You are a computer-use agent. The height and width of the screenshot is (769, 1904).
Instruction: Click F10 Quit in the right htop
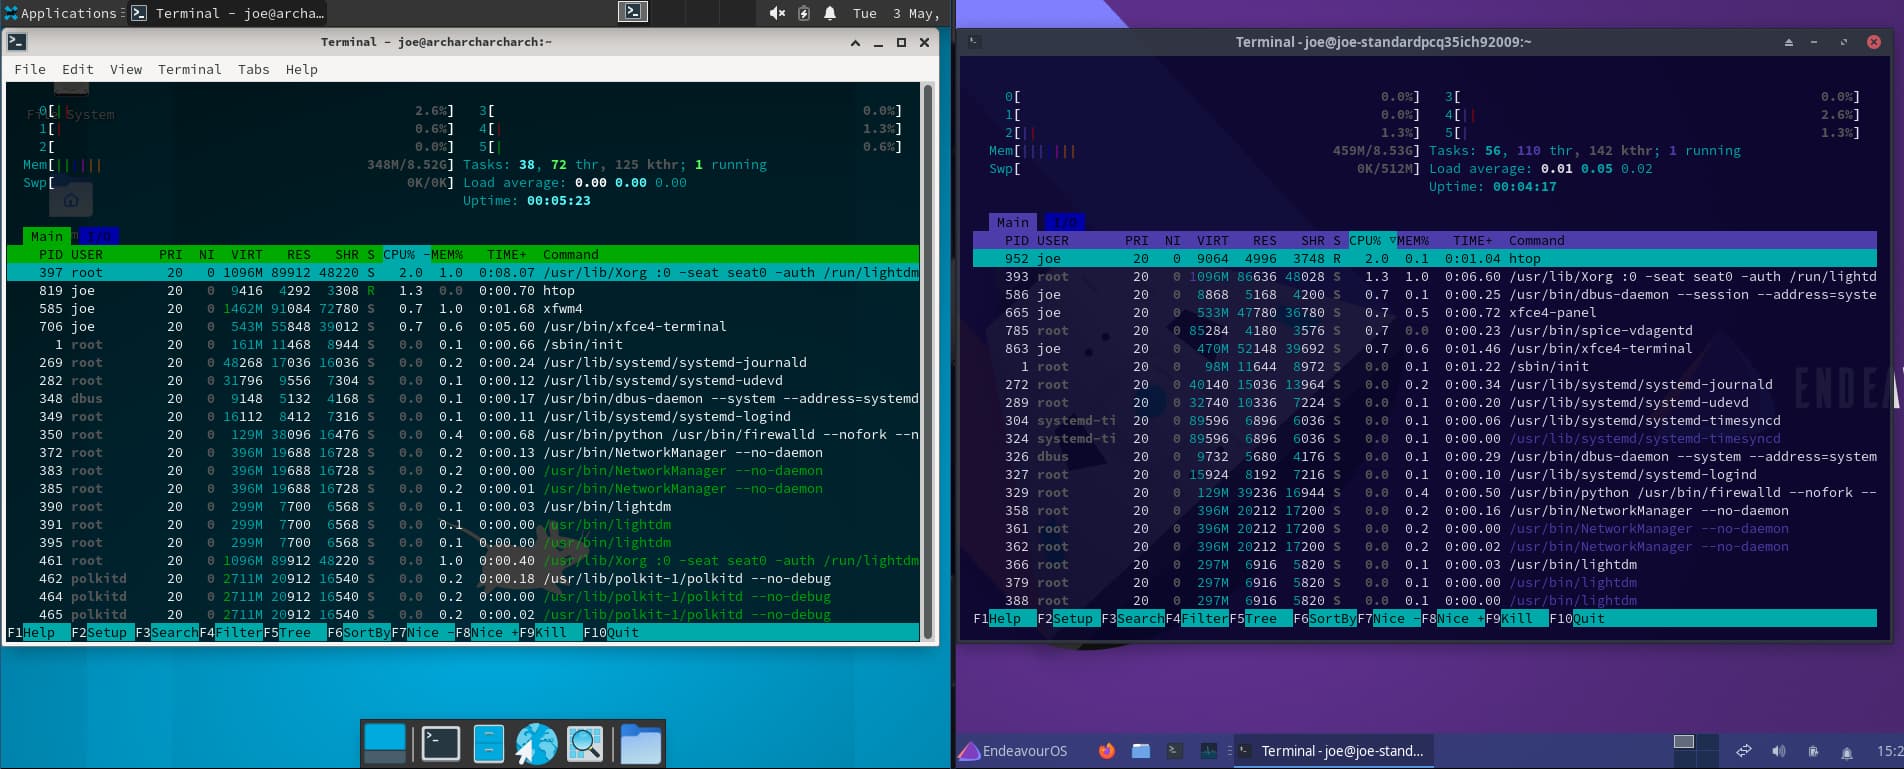point(1577,618)
